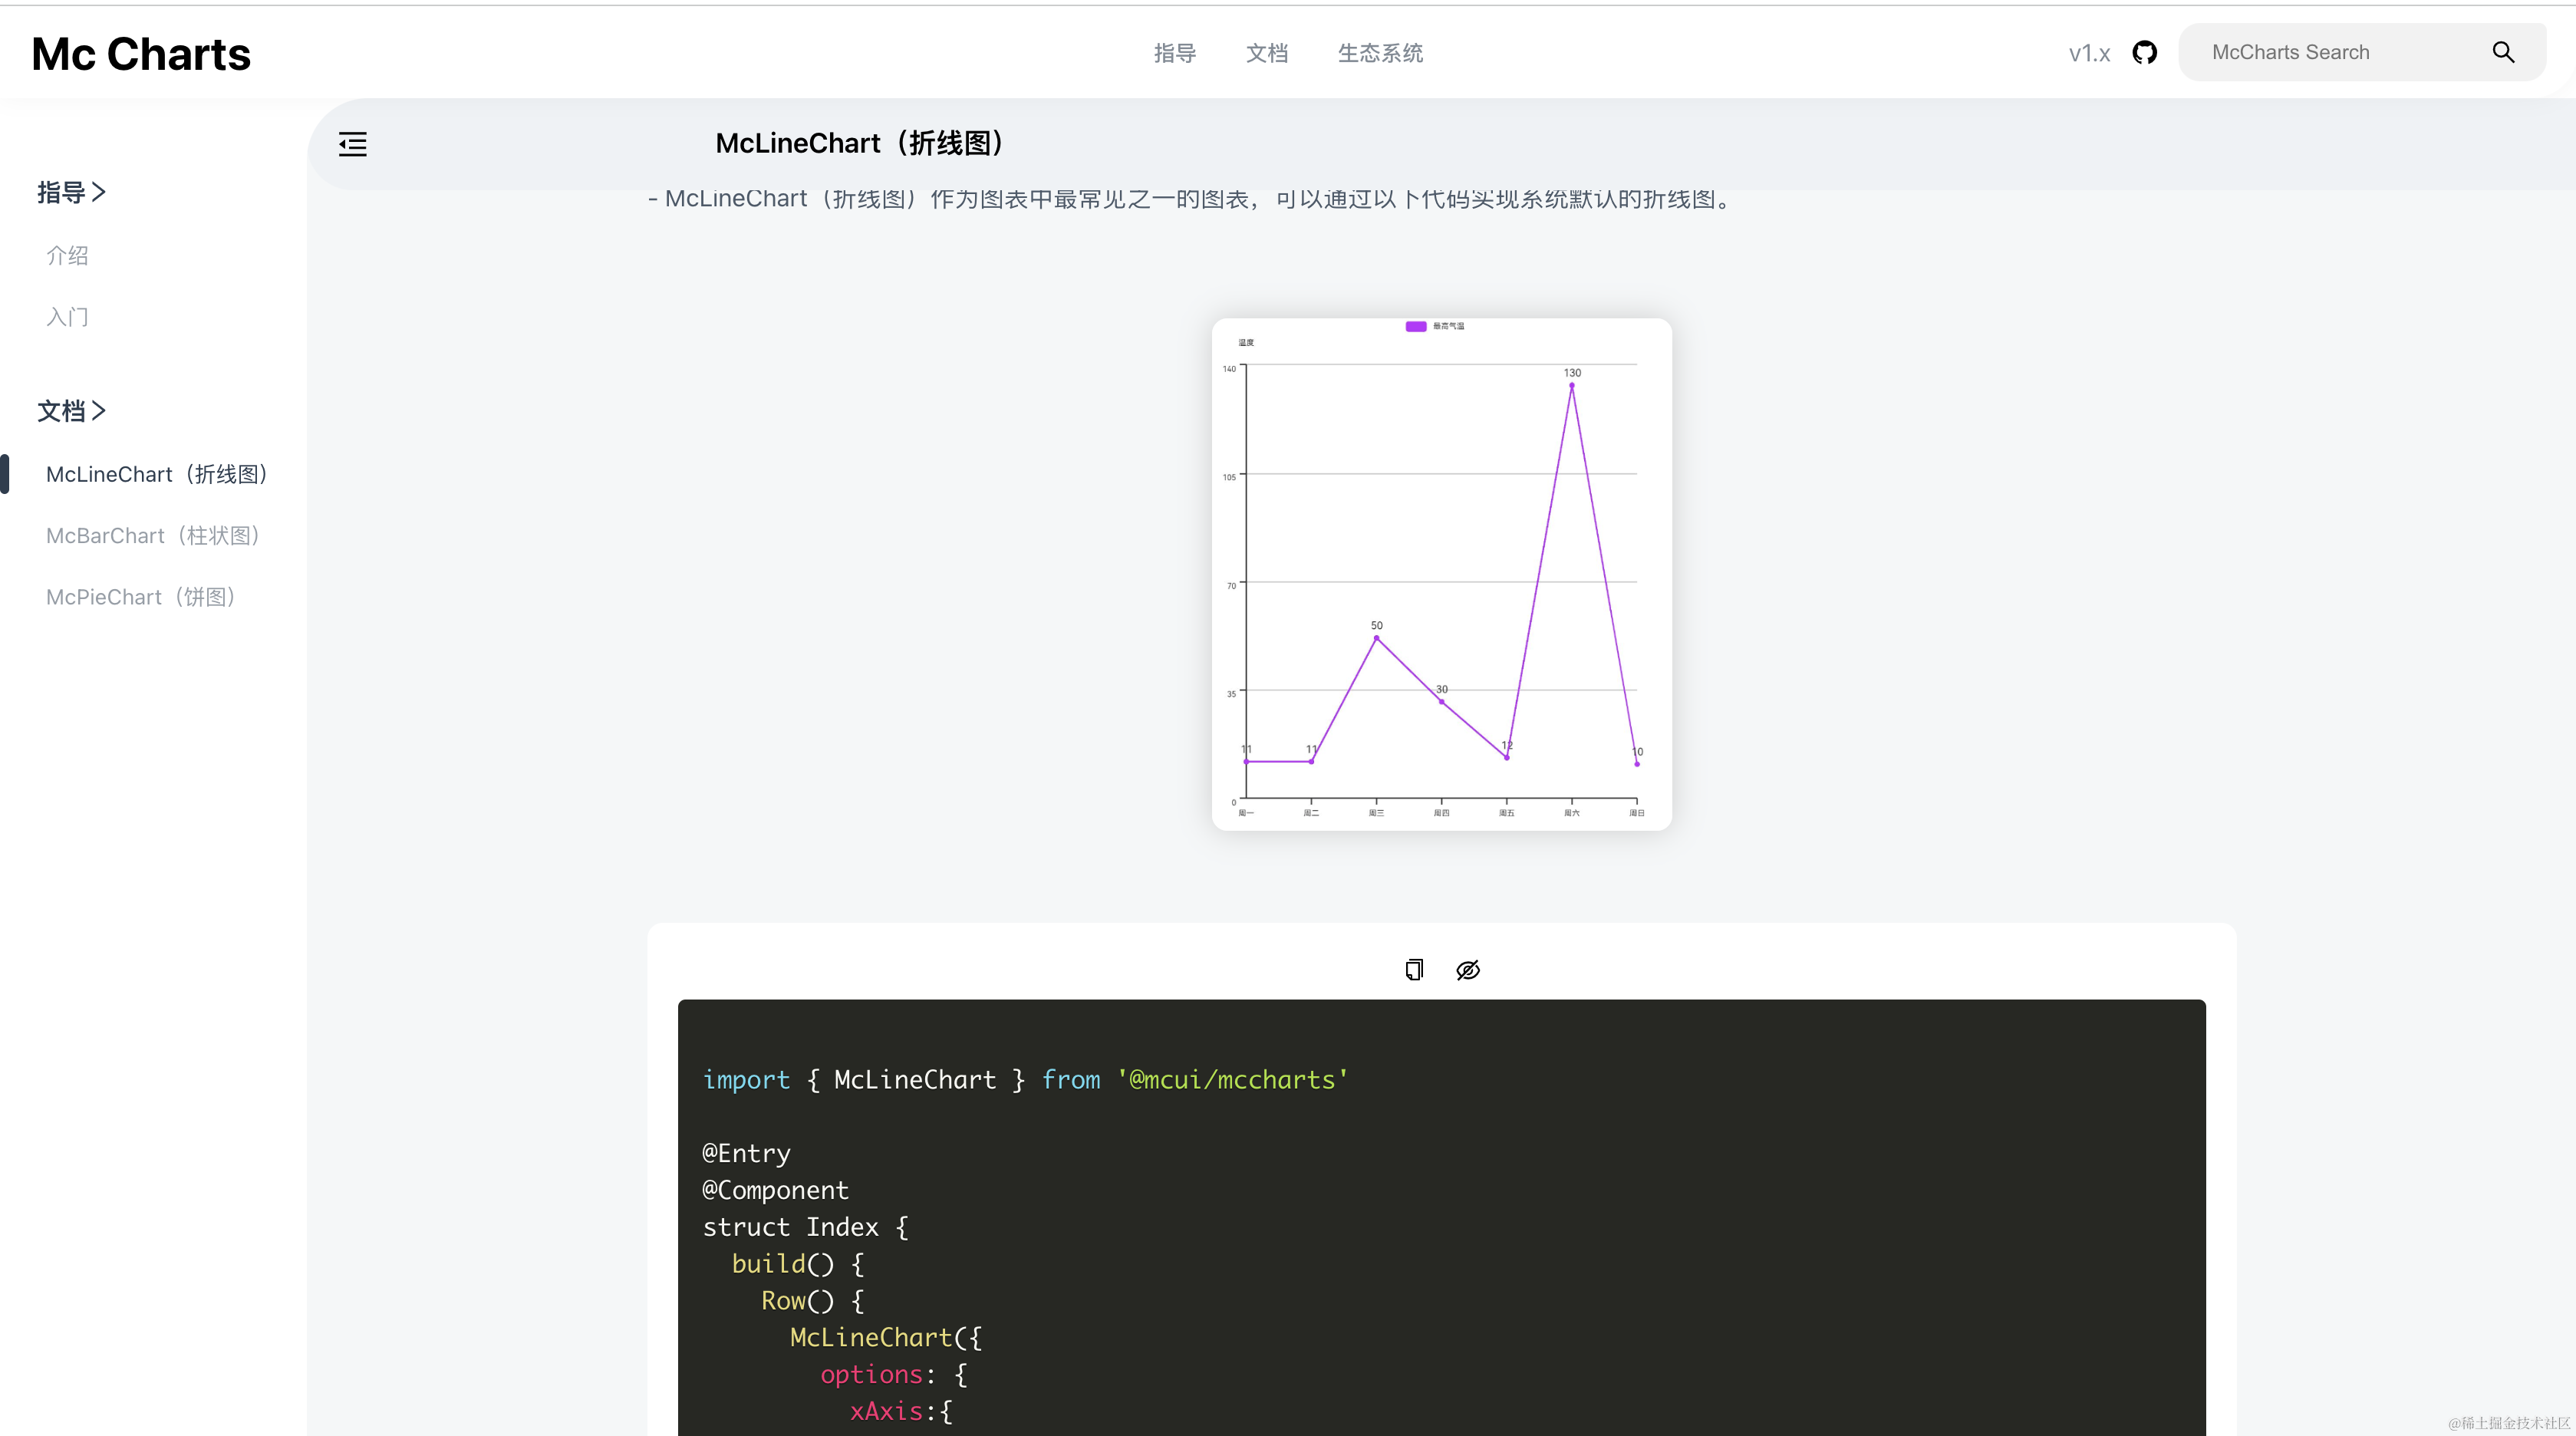Toggle the purple legend series marker

coord(1416,326)
